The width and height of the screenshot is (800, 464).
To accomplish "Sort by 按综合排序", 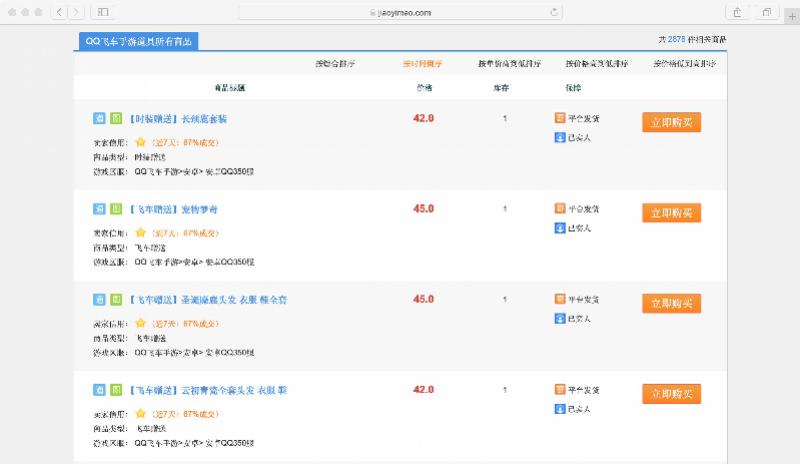I will point(335,64).
